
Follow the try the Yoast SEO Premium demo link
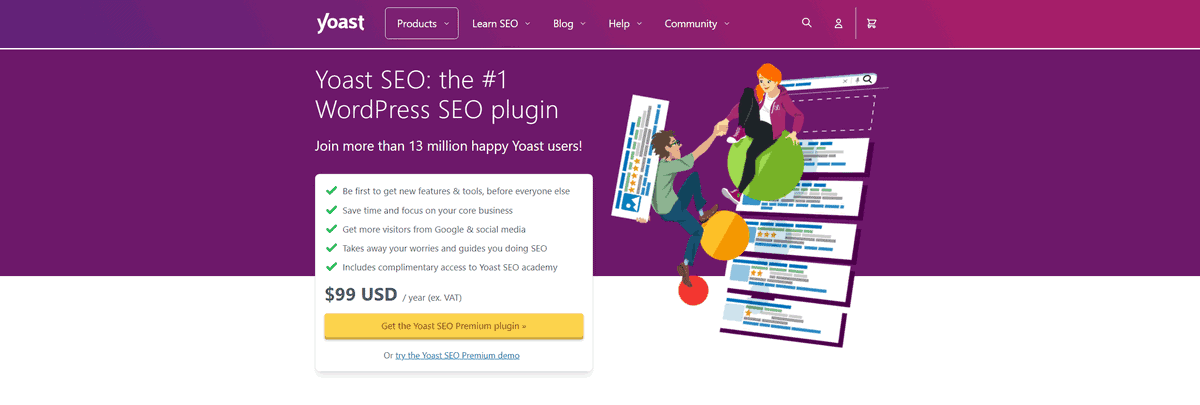[x=457, y=355]
